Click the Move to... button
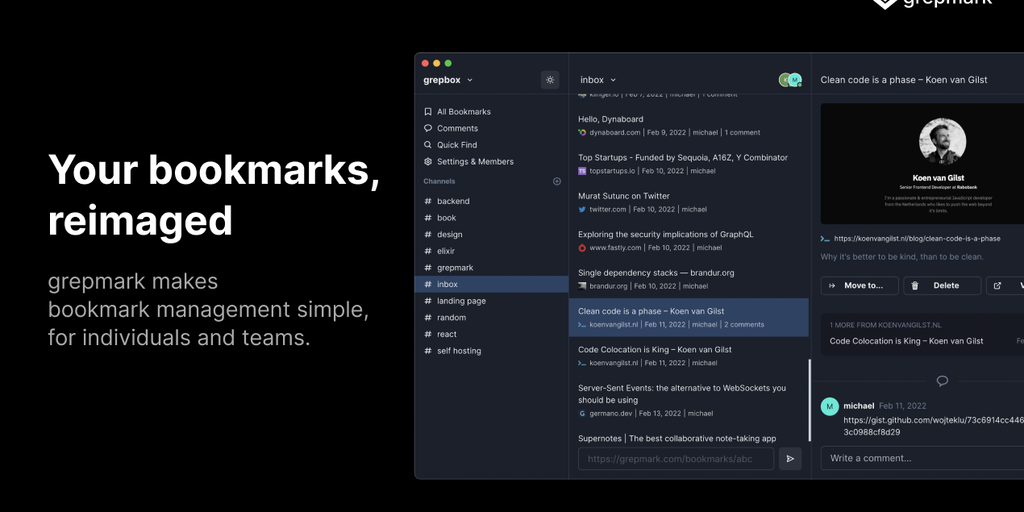This screenshot has width=1024, height=512. coord(859,285)
